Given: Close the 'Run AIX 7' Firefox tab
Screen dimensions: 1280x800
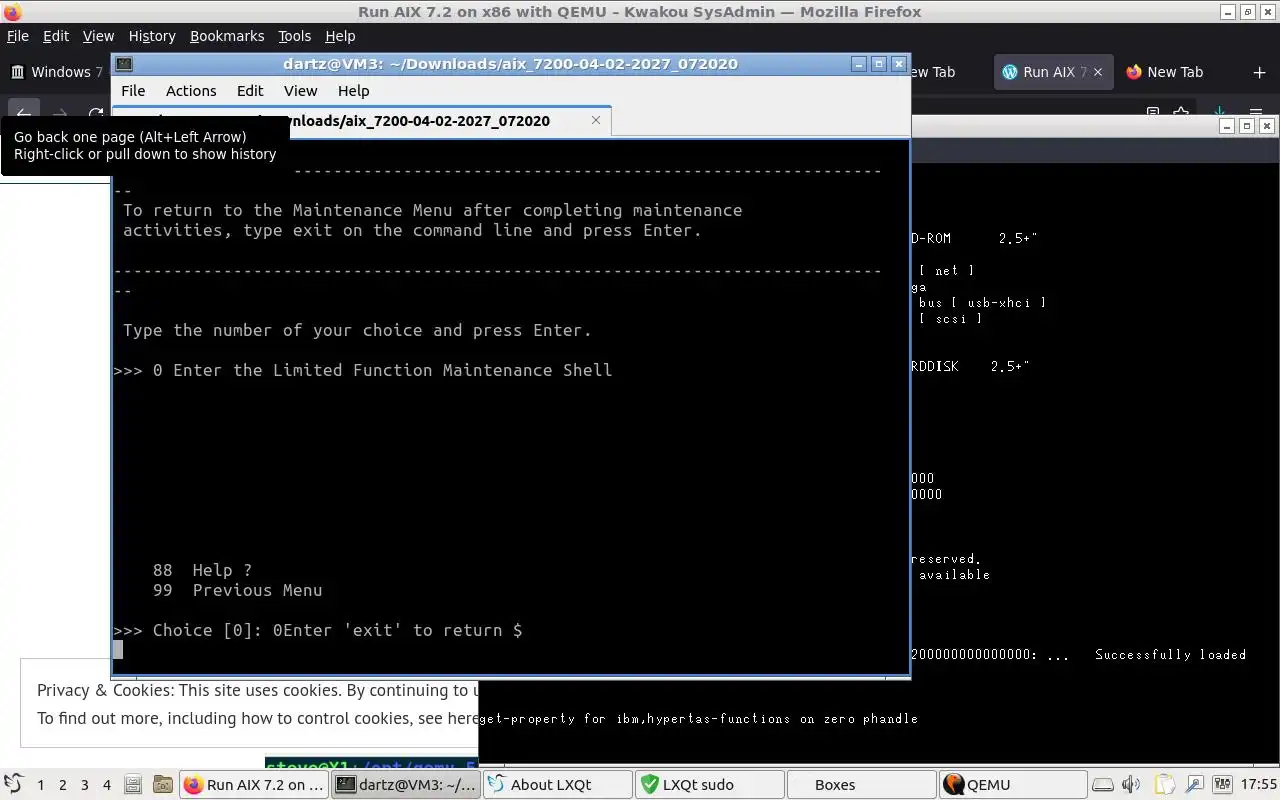Looking at the screenshot, I should coord(1098,72).
